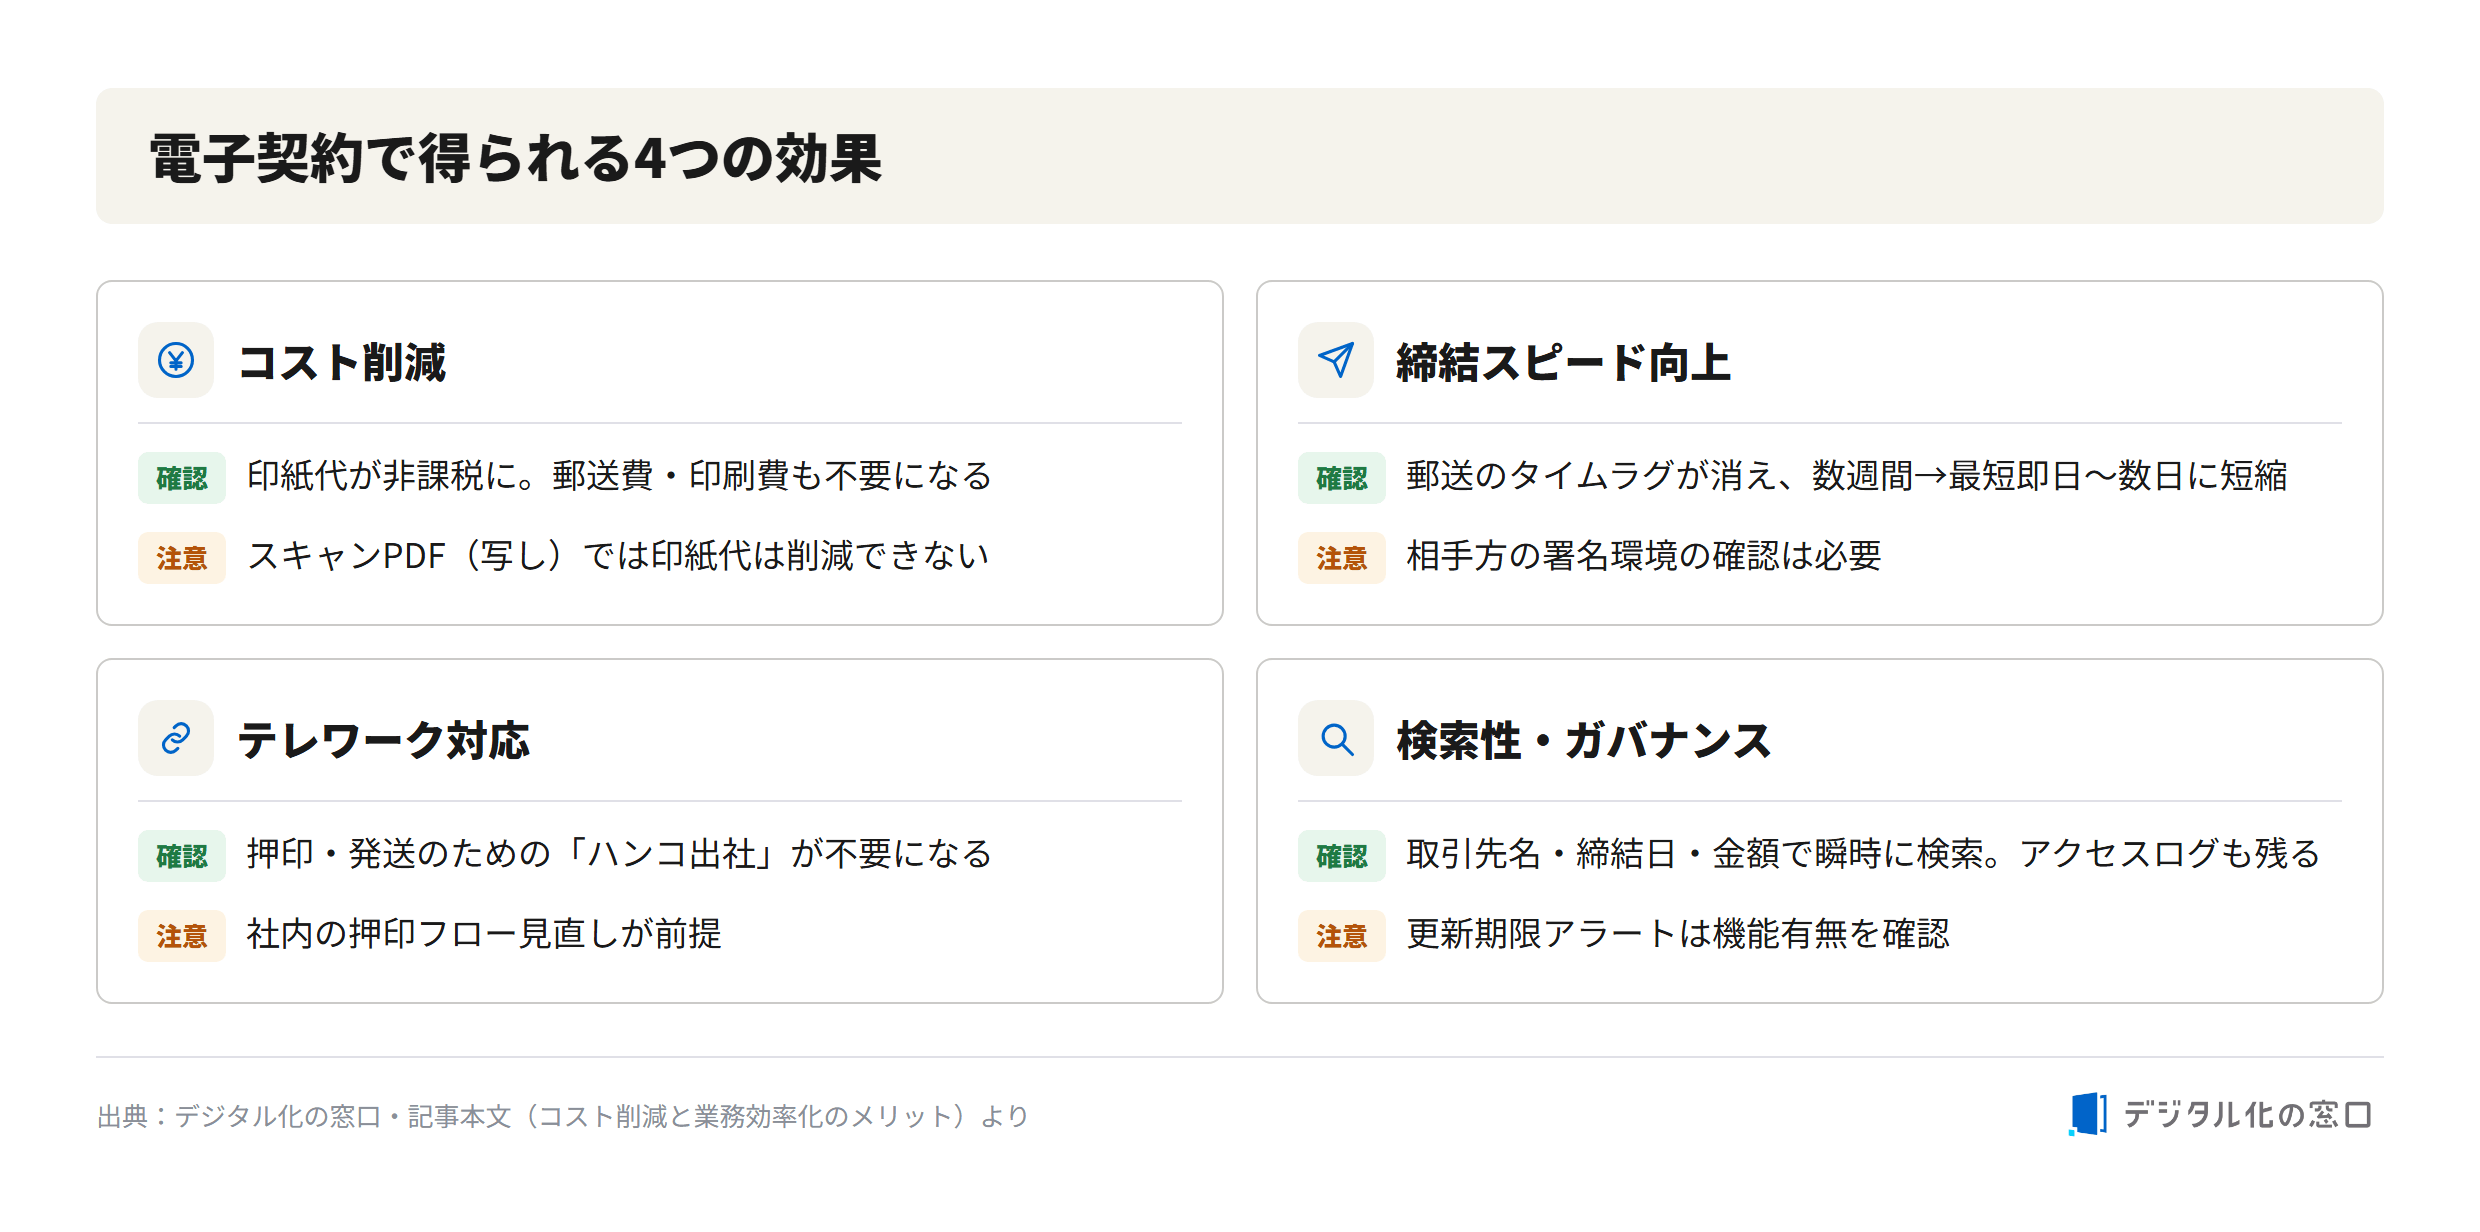
Task: Select the 検索性・ガバナンス heading
Action: point(1584,740)
